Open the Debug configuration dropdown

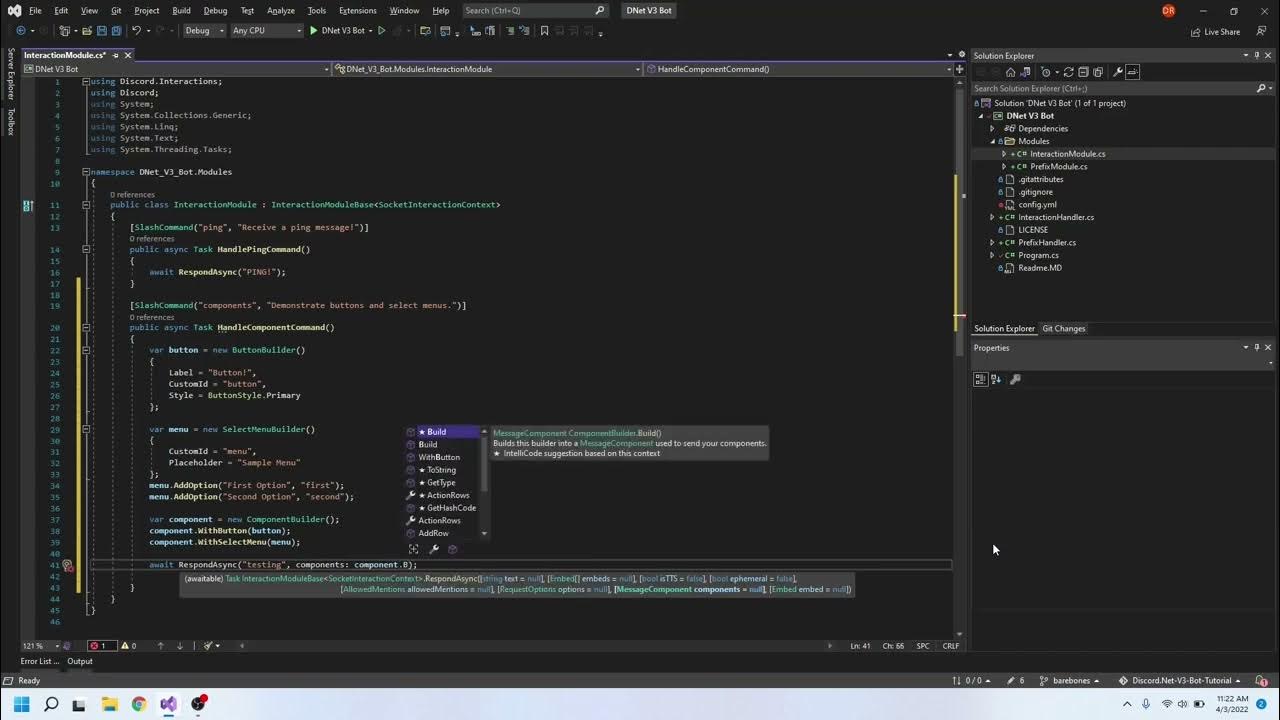205,31
